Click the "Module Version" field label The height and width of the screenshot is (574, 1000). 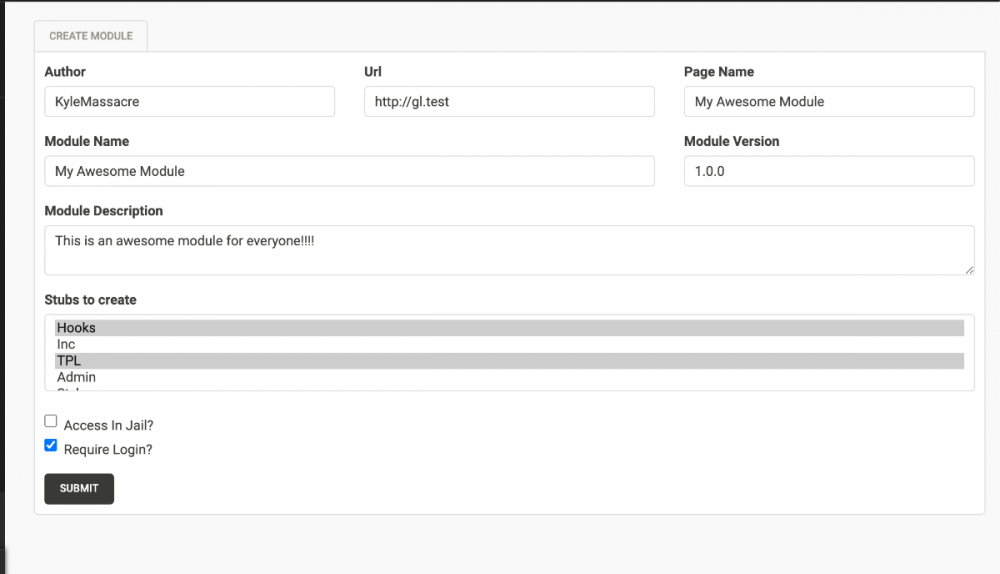731,141
